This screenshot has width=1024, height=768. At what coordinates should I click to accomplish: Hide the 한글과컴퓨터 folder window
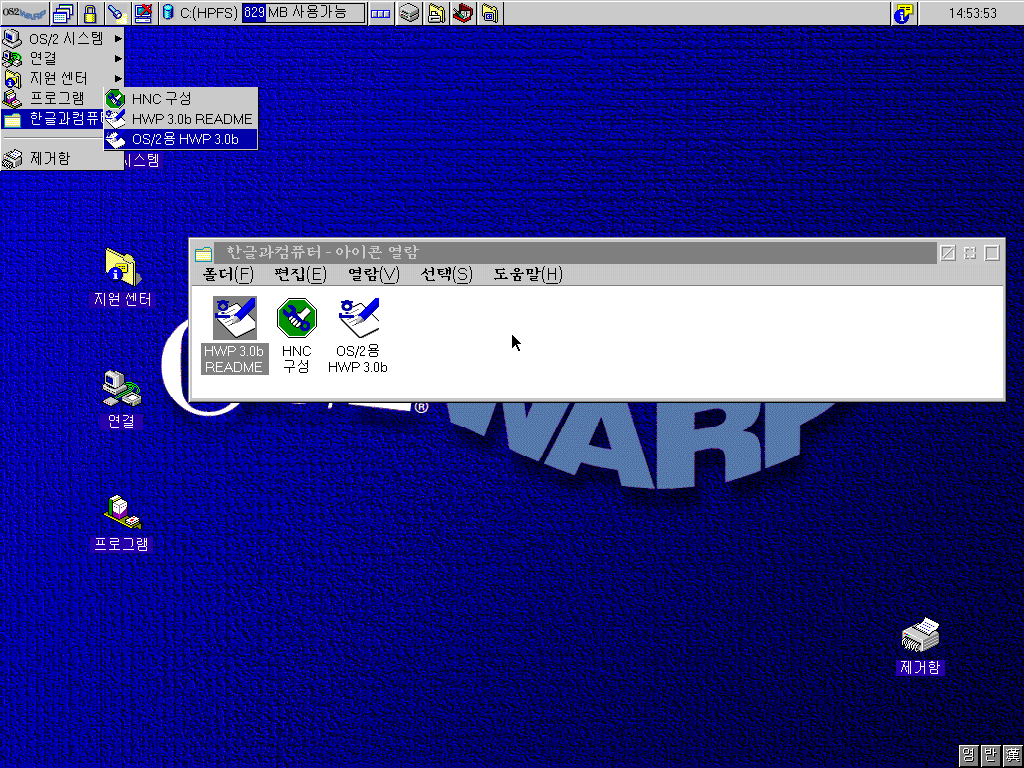click(x=948, y=253)
